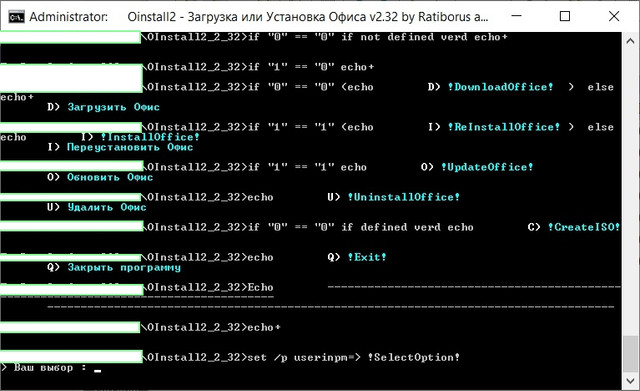Minimize the Oinstall2 console window
The image size is (640, 391).
[516, 16]
